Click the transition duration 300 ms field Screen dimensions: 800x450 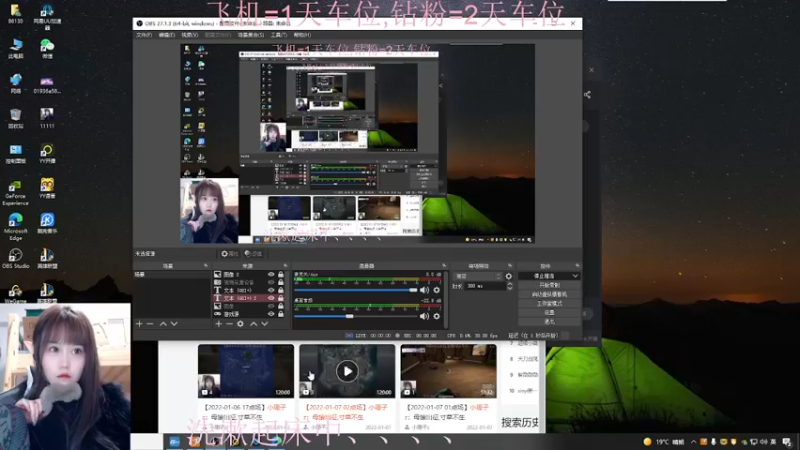pos(485,286)
